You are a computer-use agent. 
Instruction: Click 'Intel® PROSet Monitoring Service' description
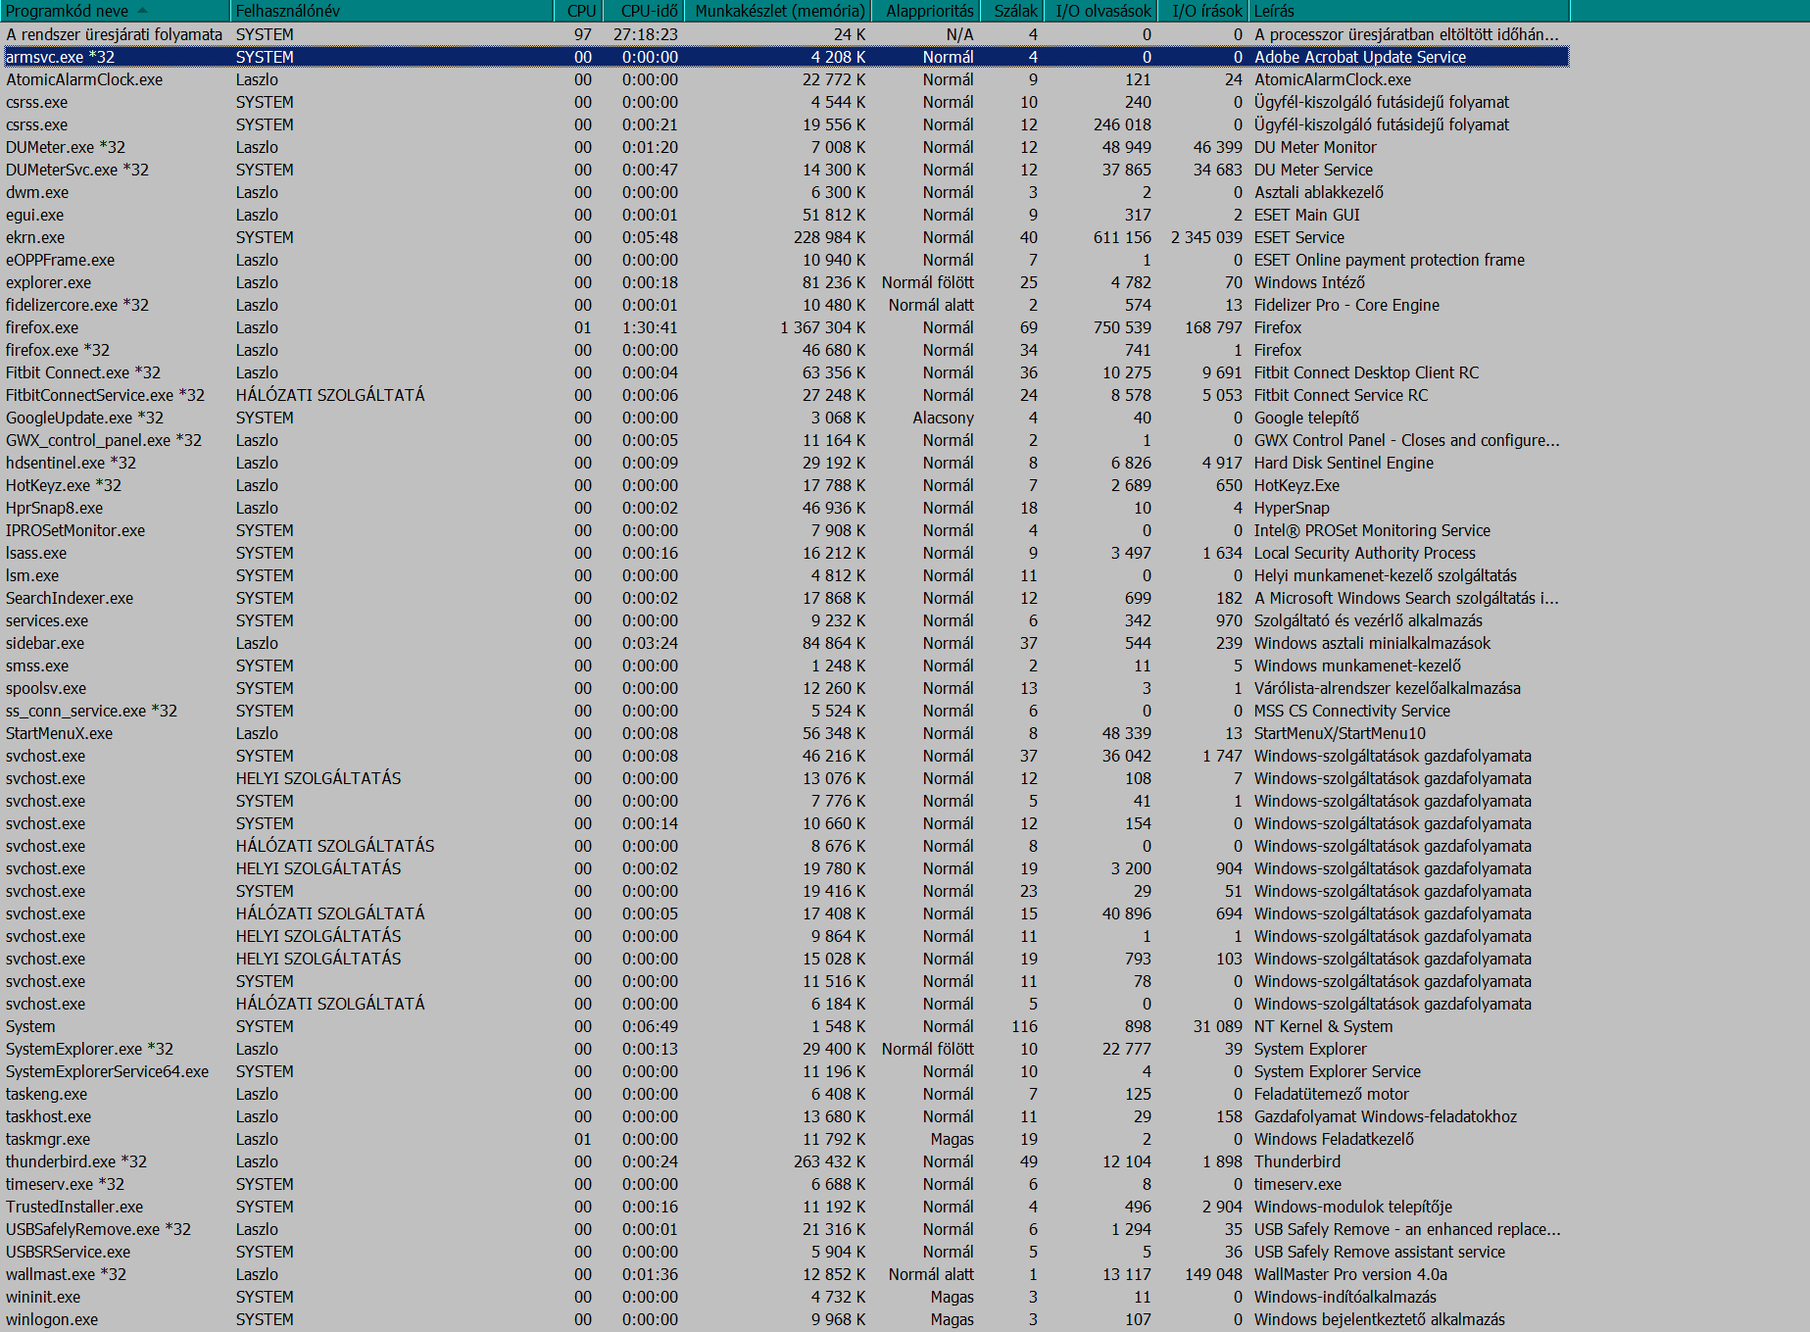click(x=1372, y=531)
